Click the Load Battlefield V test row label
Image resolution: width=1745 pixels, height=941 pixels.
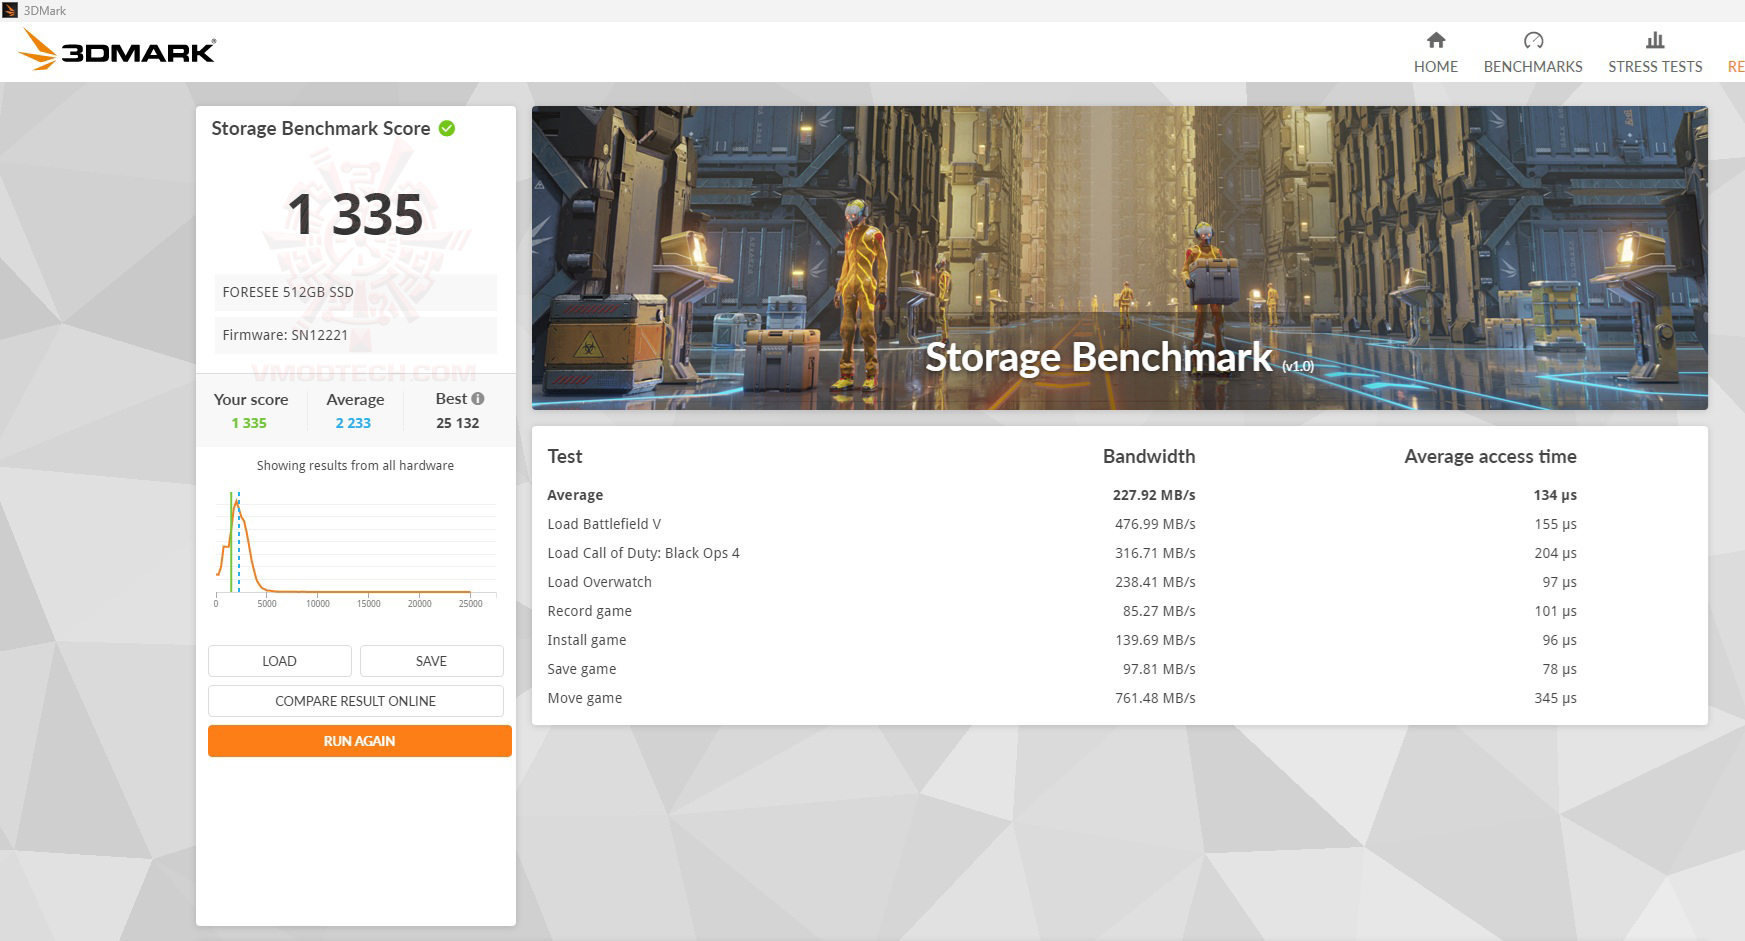[x=604, y=524]
